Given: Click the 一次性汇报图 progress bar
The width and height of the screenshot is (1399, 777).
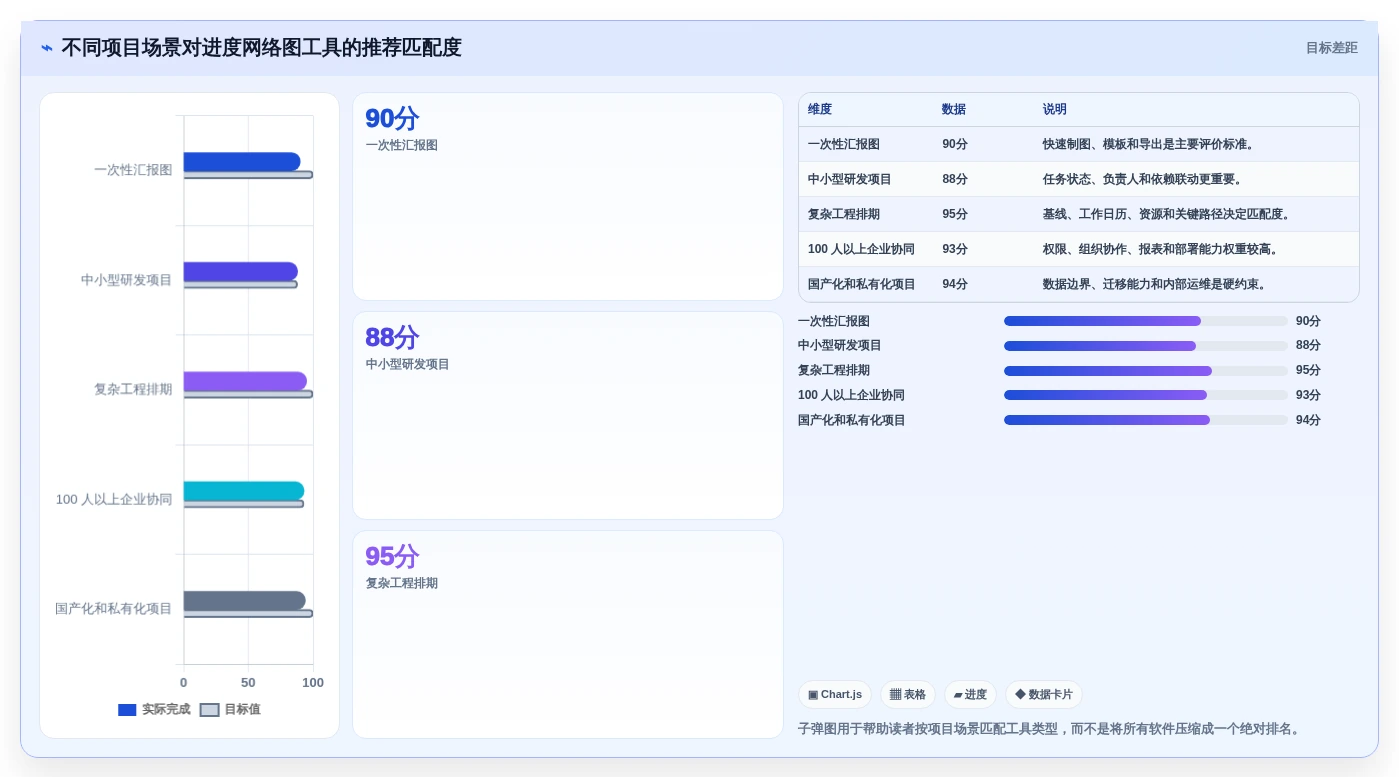Looking at the screenshot, I should coord(1146,321).
